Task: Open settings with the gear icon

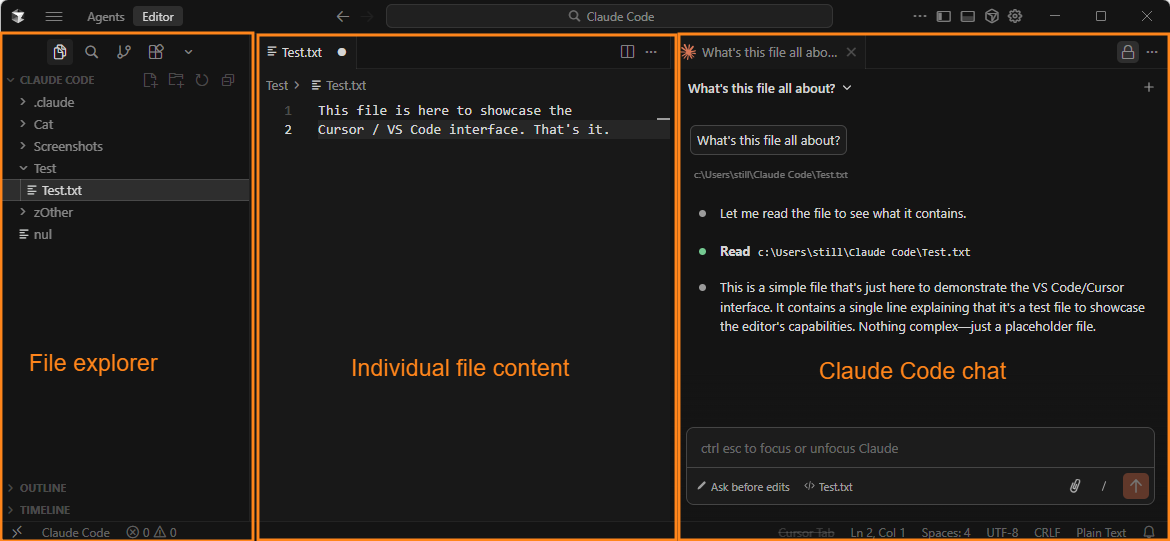Action: pos(1015,16)
